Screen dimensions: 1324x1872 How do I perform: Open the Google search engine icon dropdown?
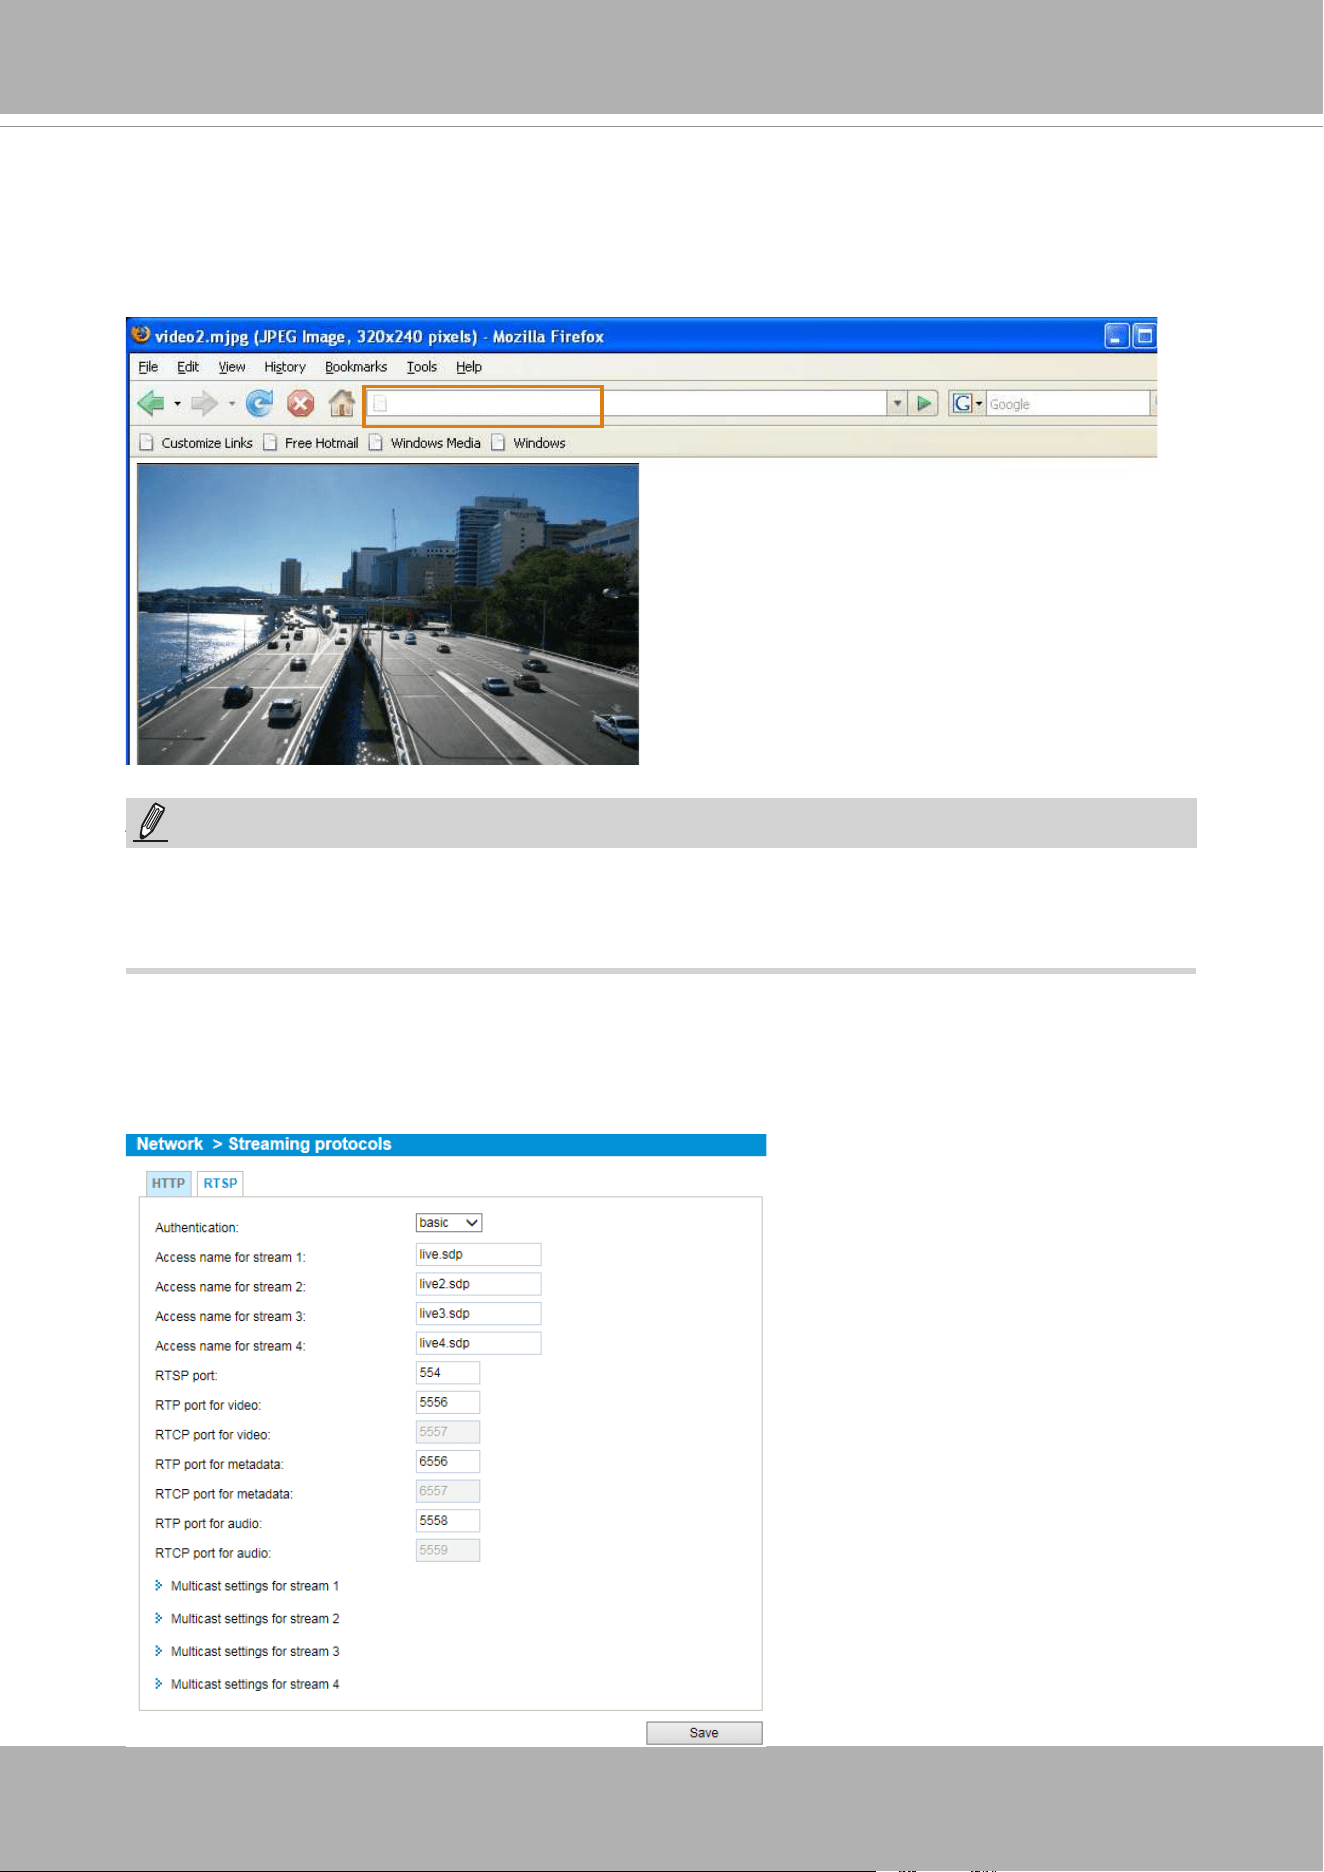pyautogui.click(x=967, y=404)
